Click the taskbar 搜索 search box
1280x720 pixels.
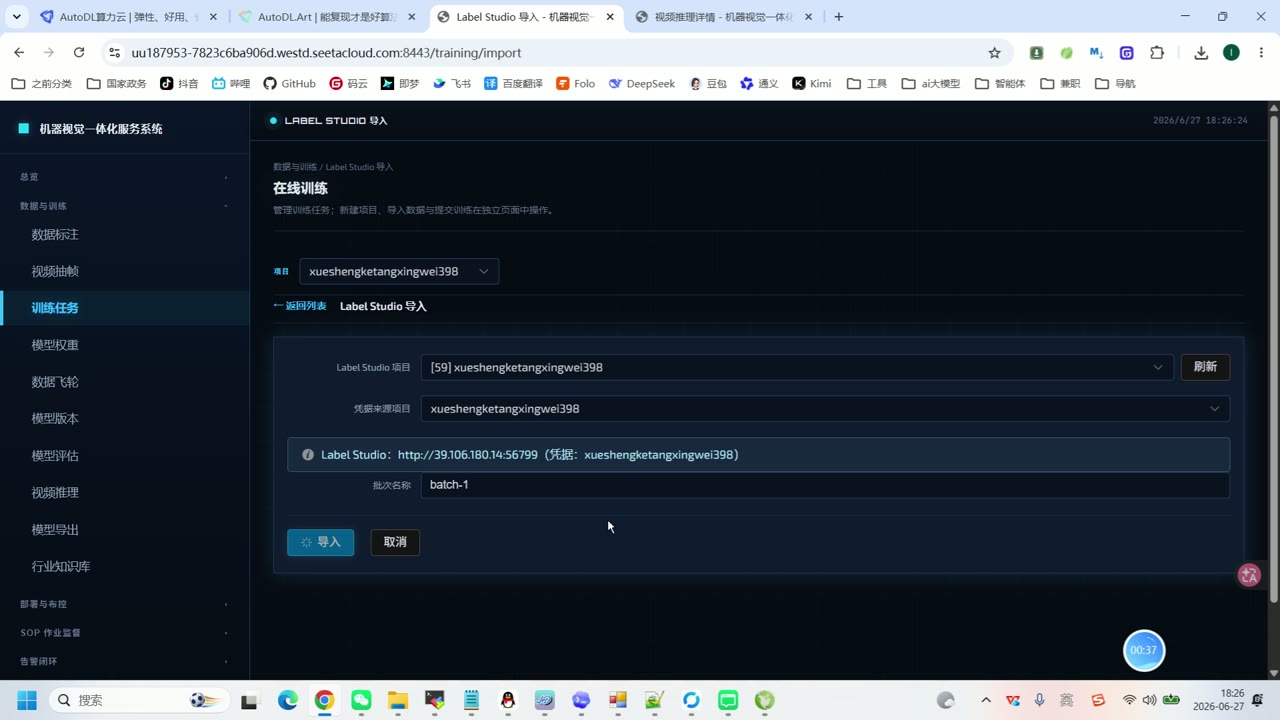[138, 700]
